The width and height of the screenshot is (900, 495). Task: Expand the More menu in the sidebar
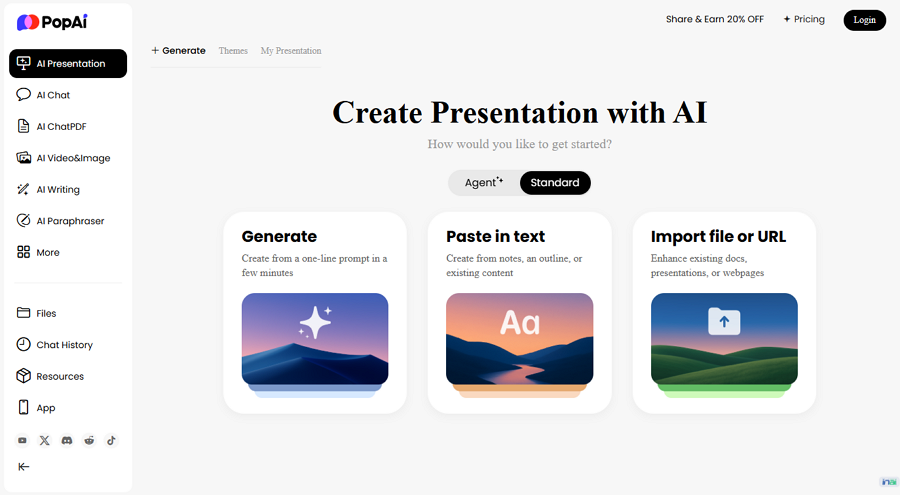pyautogui.click(x=48, y=252)
